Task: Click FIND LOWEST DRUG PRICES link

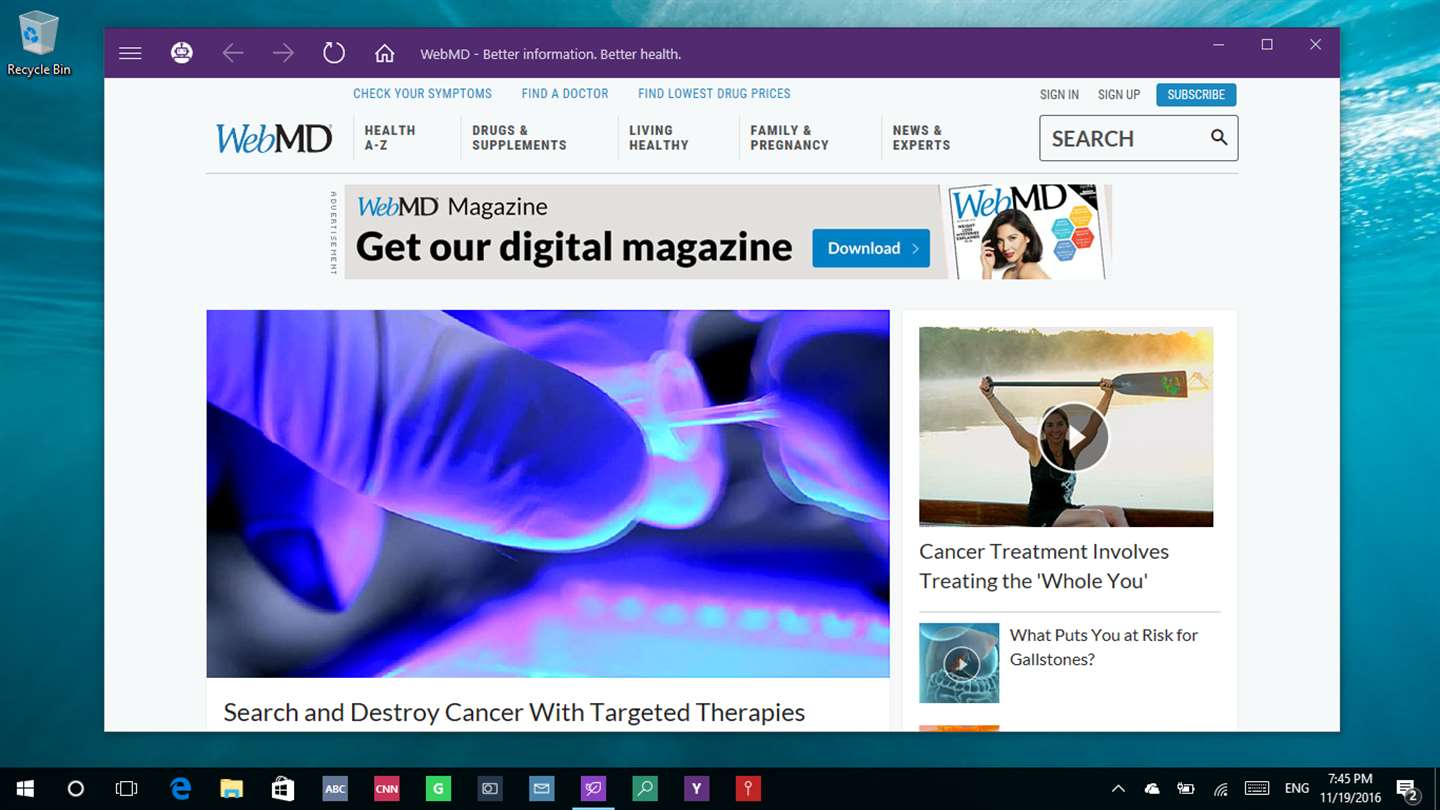Action: coord(714,93)
